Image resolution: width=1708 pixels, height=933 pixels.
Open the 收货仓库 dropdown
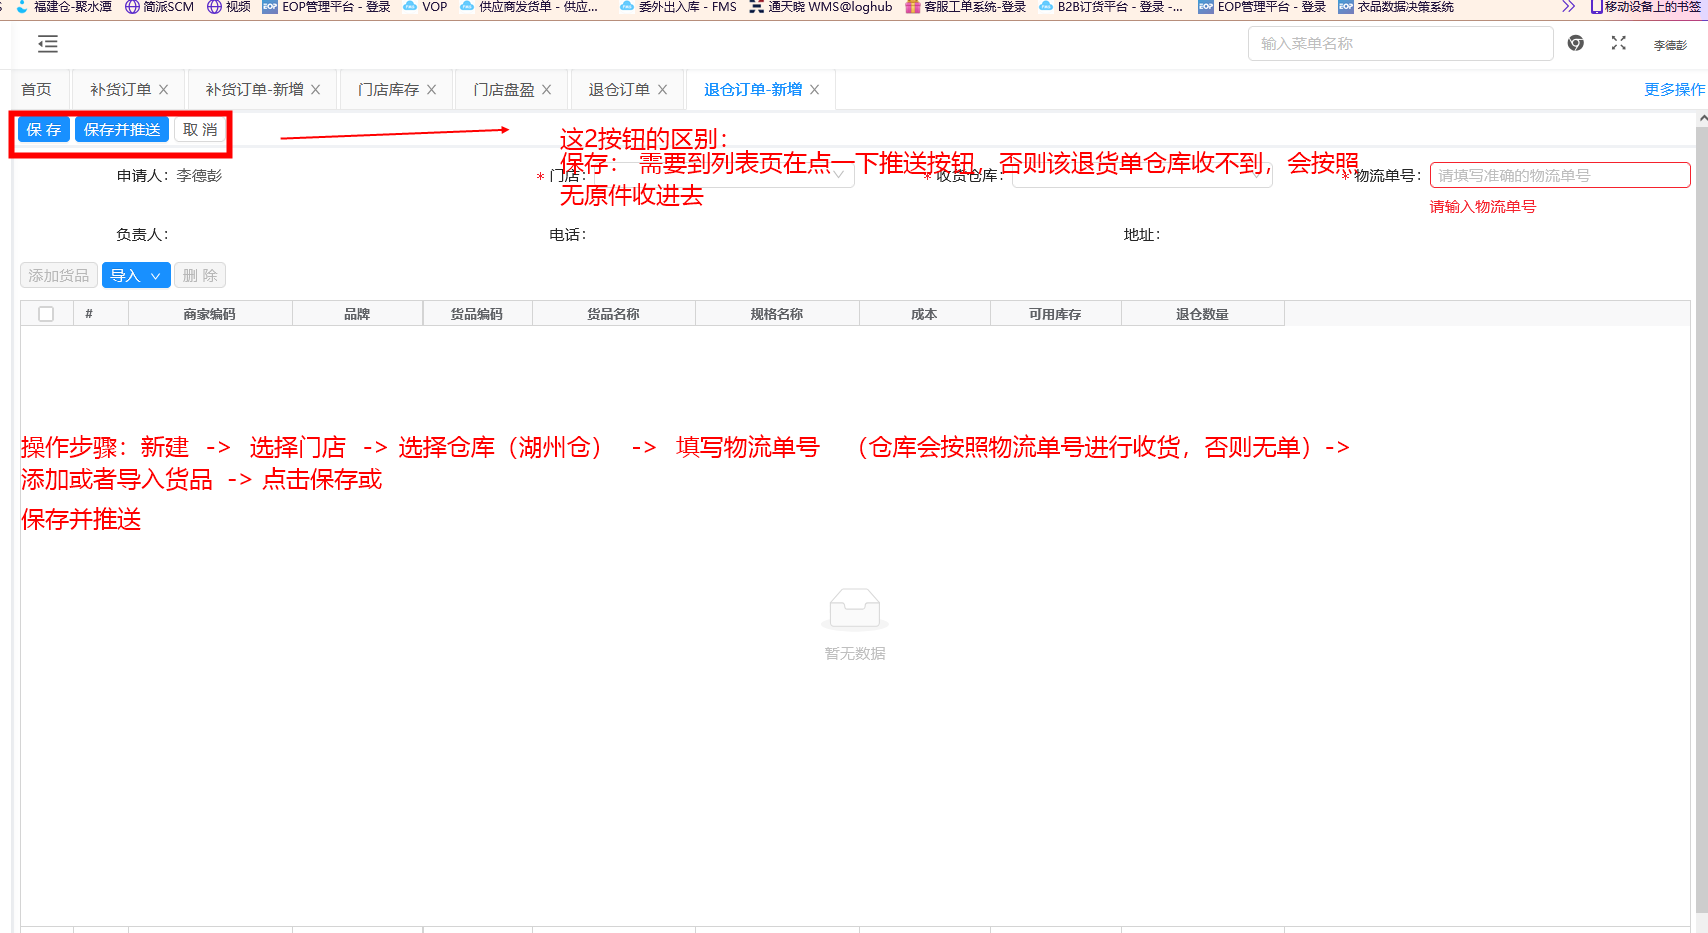coord(1140,175)
